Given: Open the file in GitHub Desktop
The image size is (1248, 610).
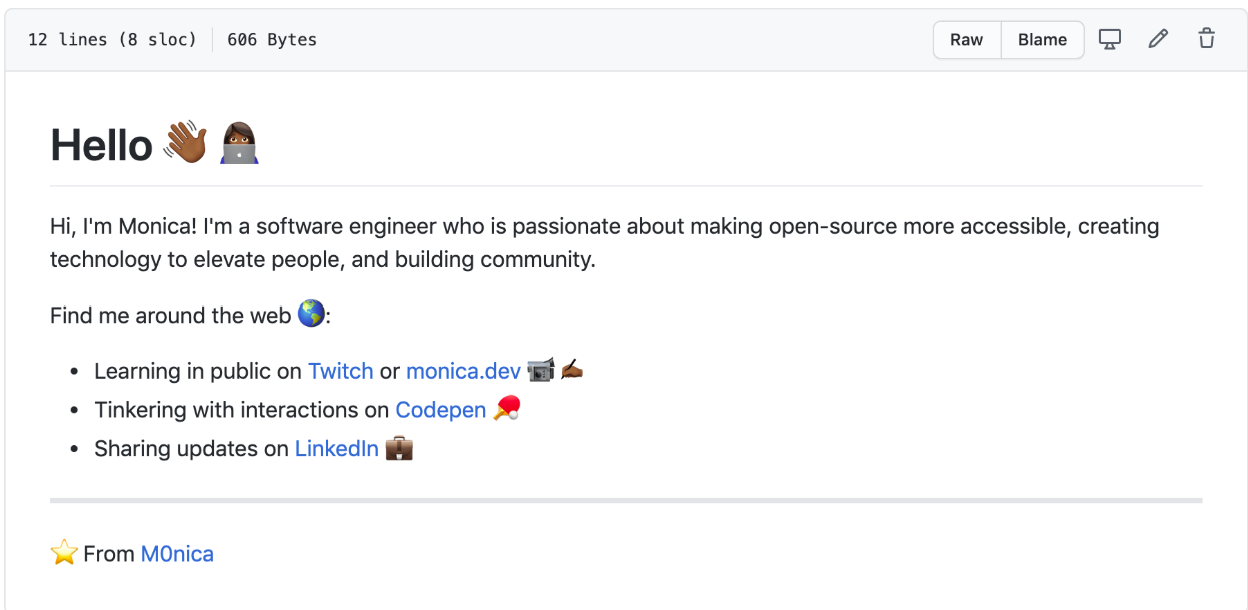Looking at the screenshot, I should pos(1110,39).
